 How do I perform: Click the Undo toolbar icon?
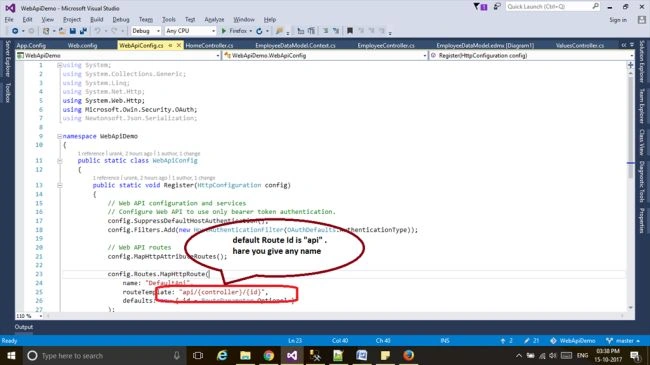pos(97,31)
